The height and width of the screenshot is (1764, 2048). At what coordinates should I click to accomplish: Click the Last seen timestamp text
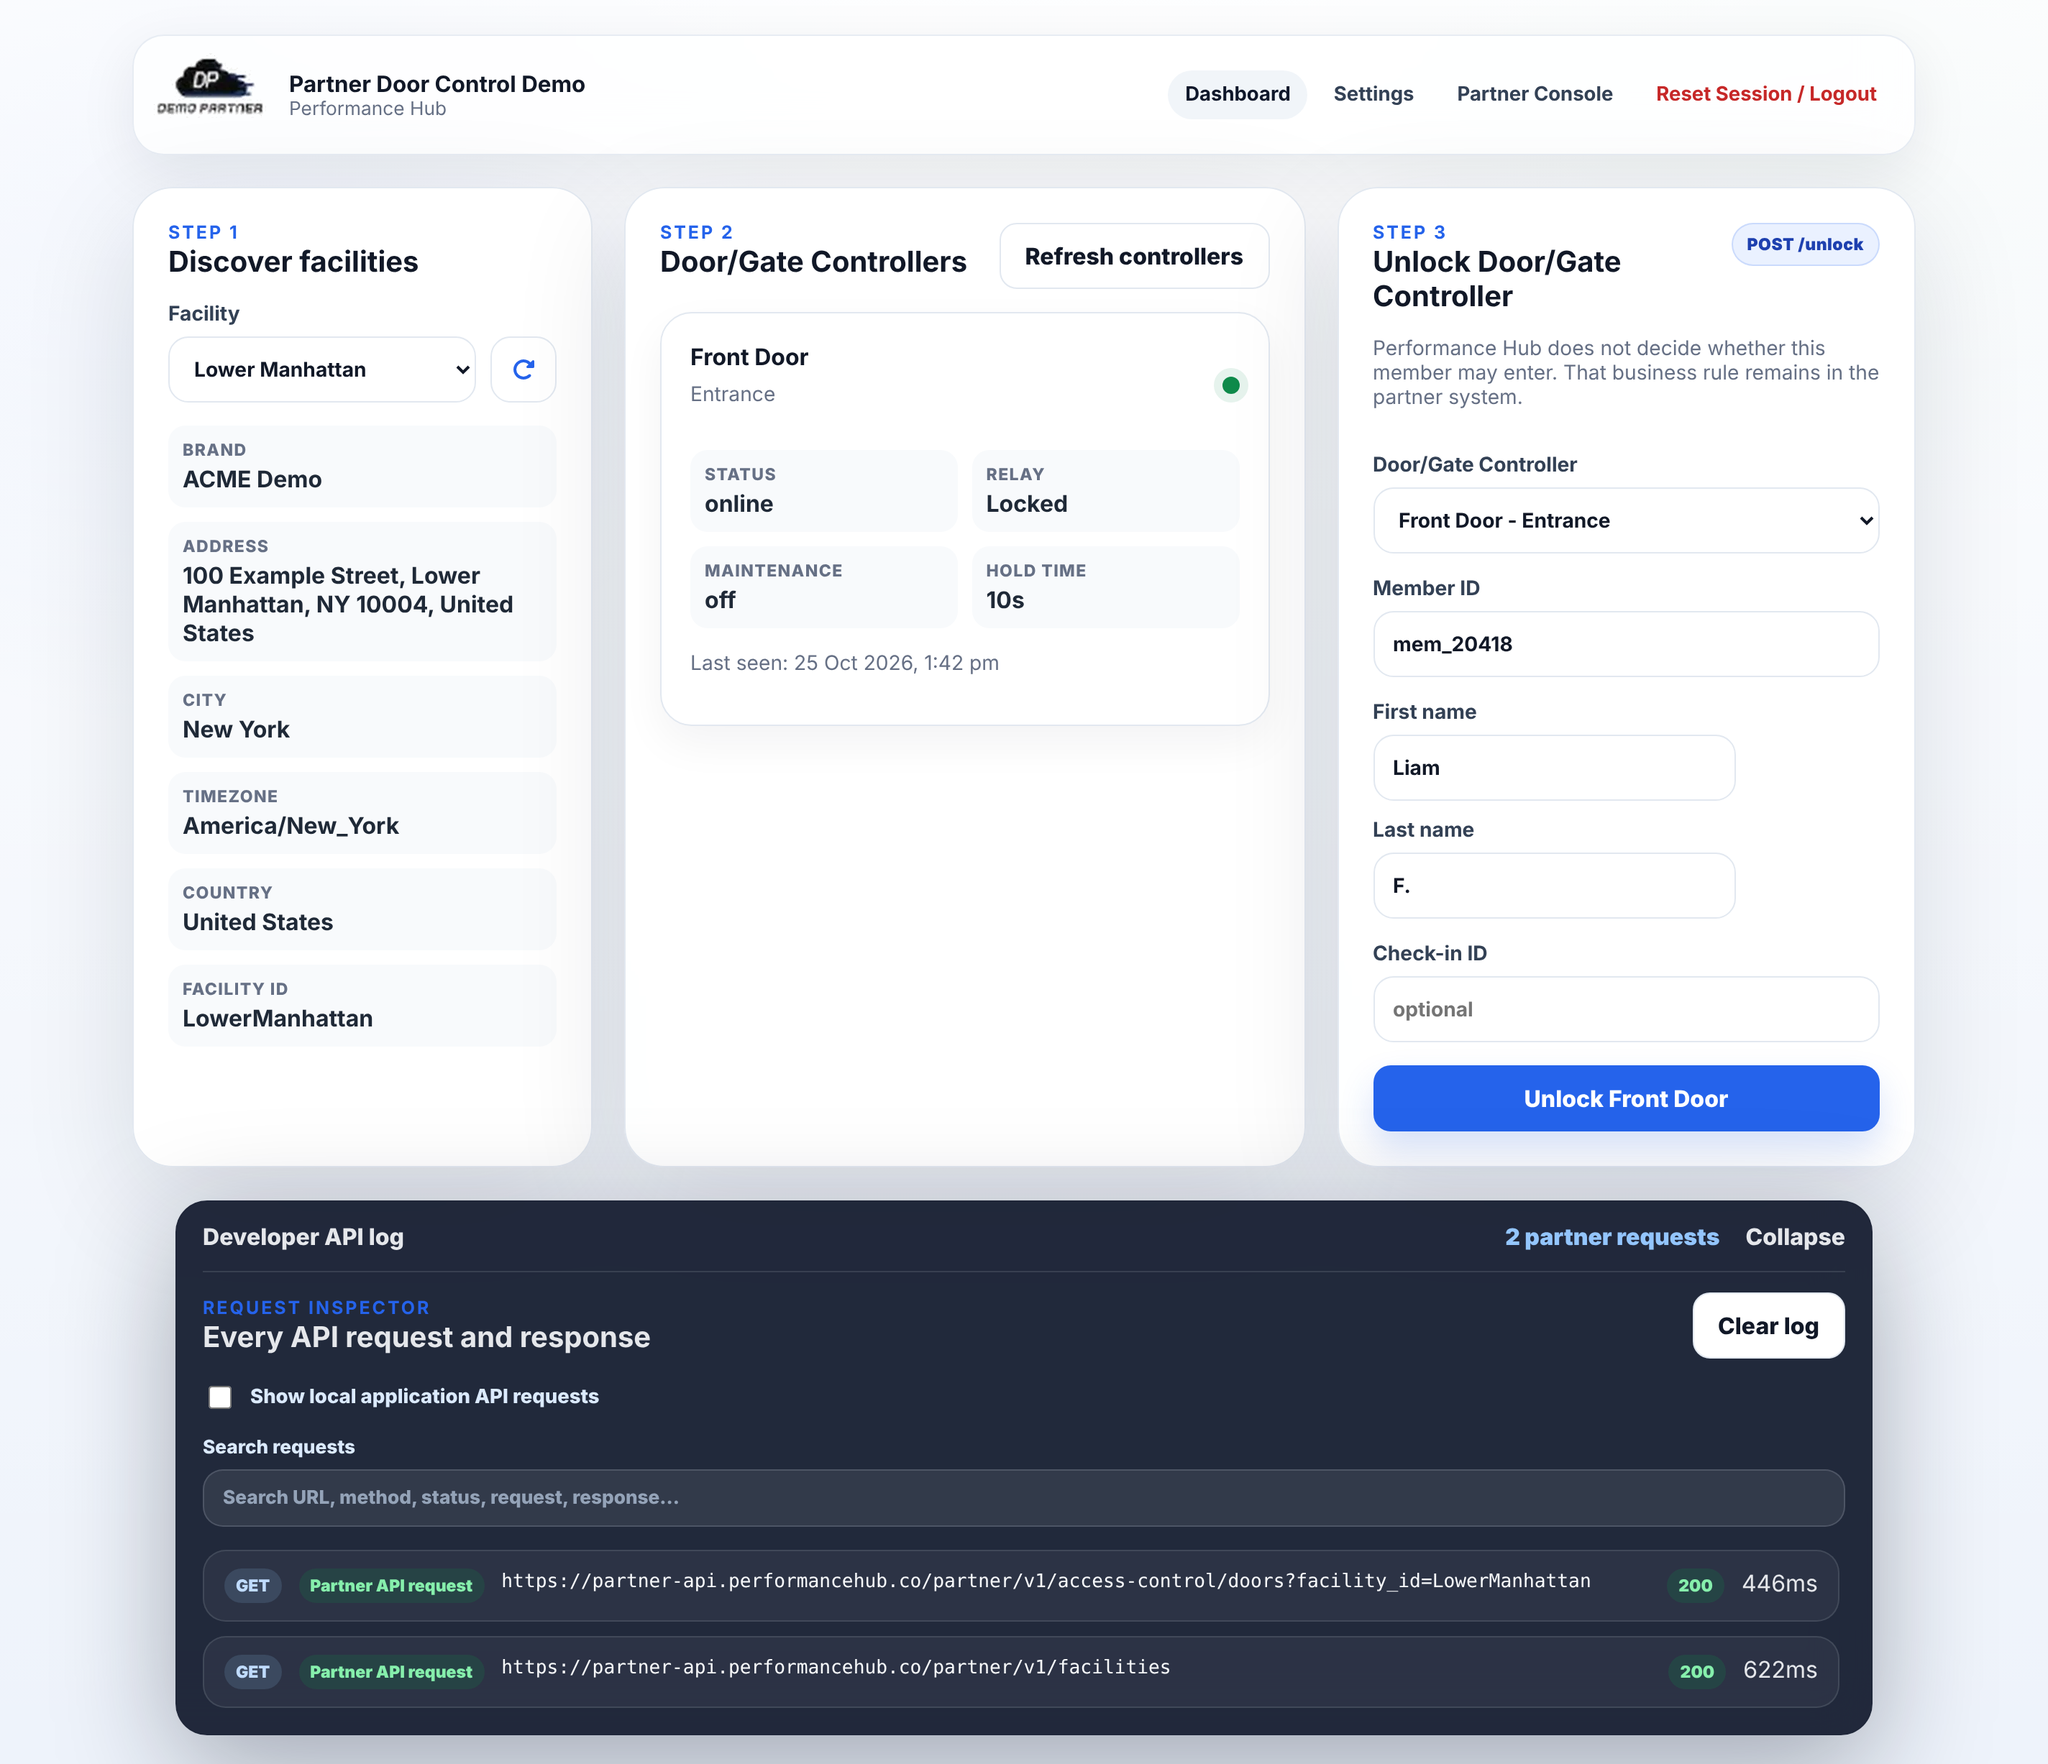point(844,663)
